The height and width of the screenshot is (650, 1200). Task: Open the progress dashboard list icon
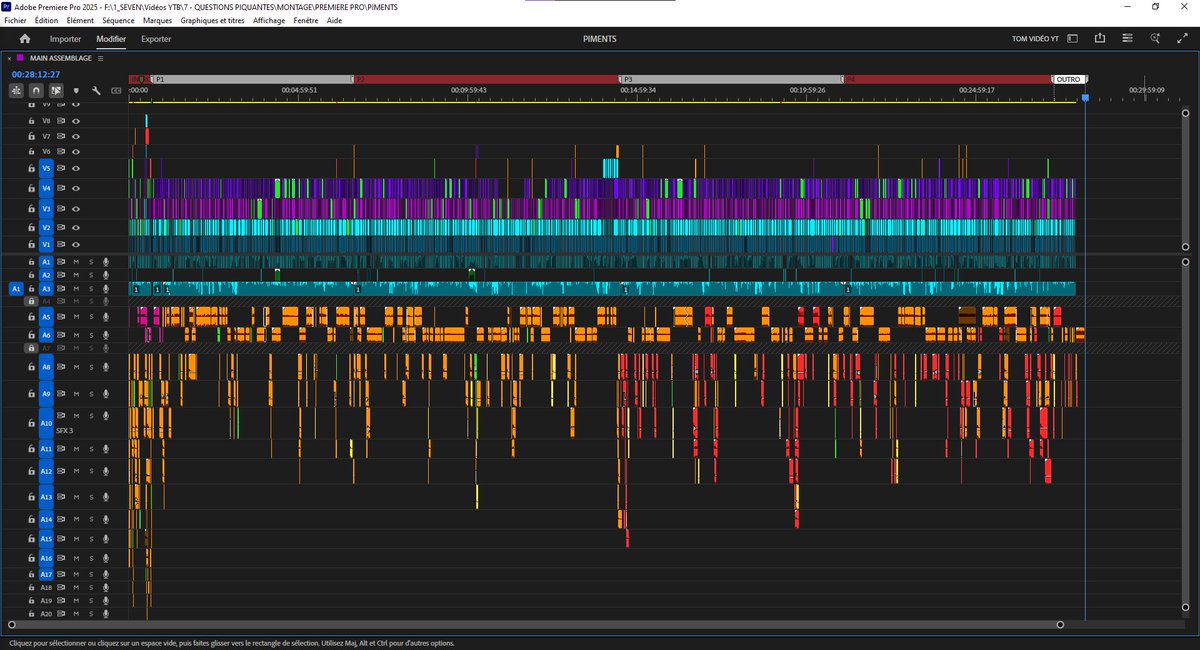click(1127, 39)
